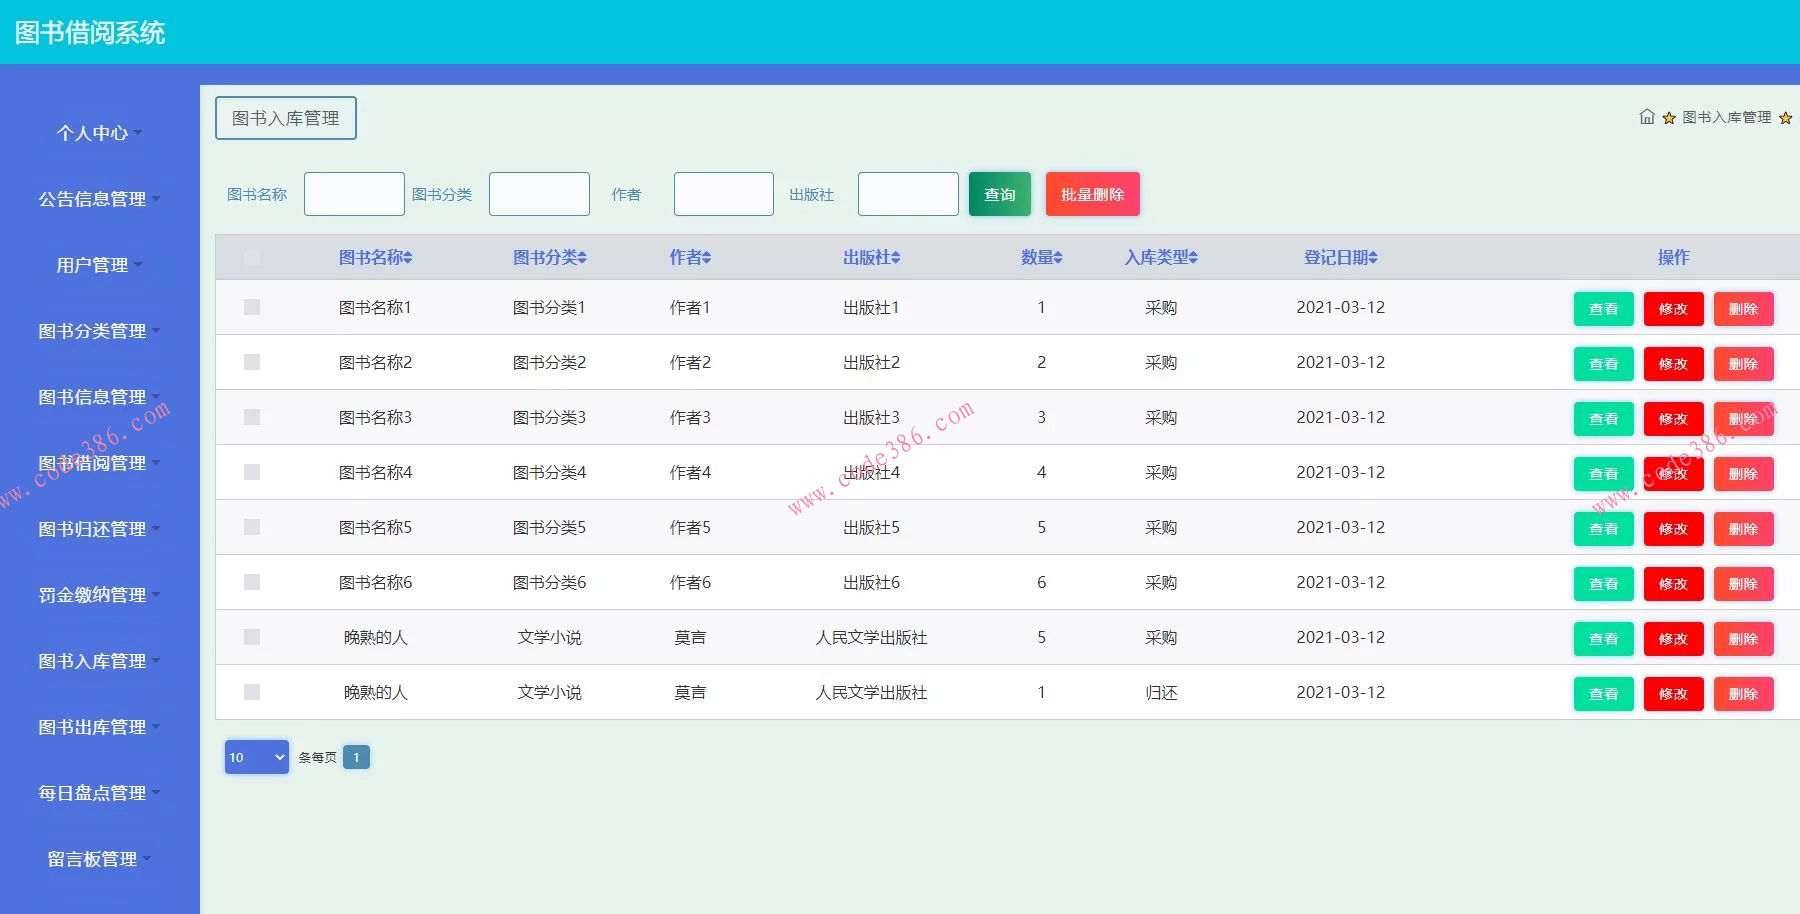Open the per-page count dropdown showing 10
This screenshot has width=1800, height=914.
point(256,757)
